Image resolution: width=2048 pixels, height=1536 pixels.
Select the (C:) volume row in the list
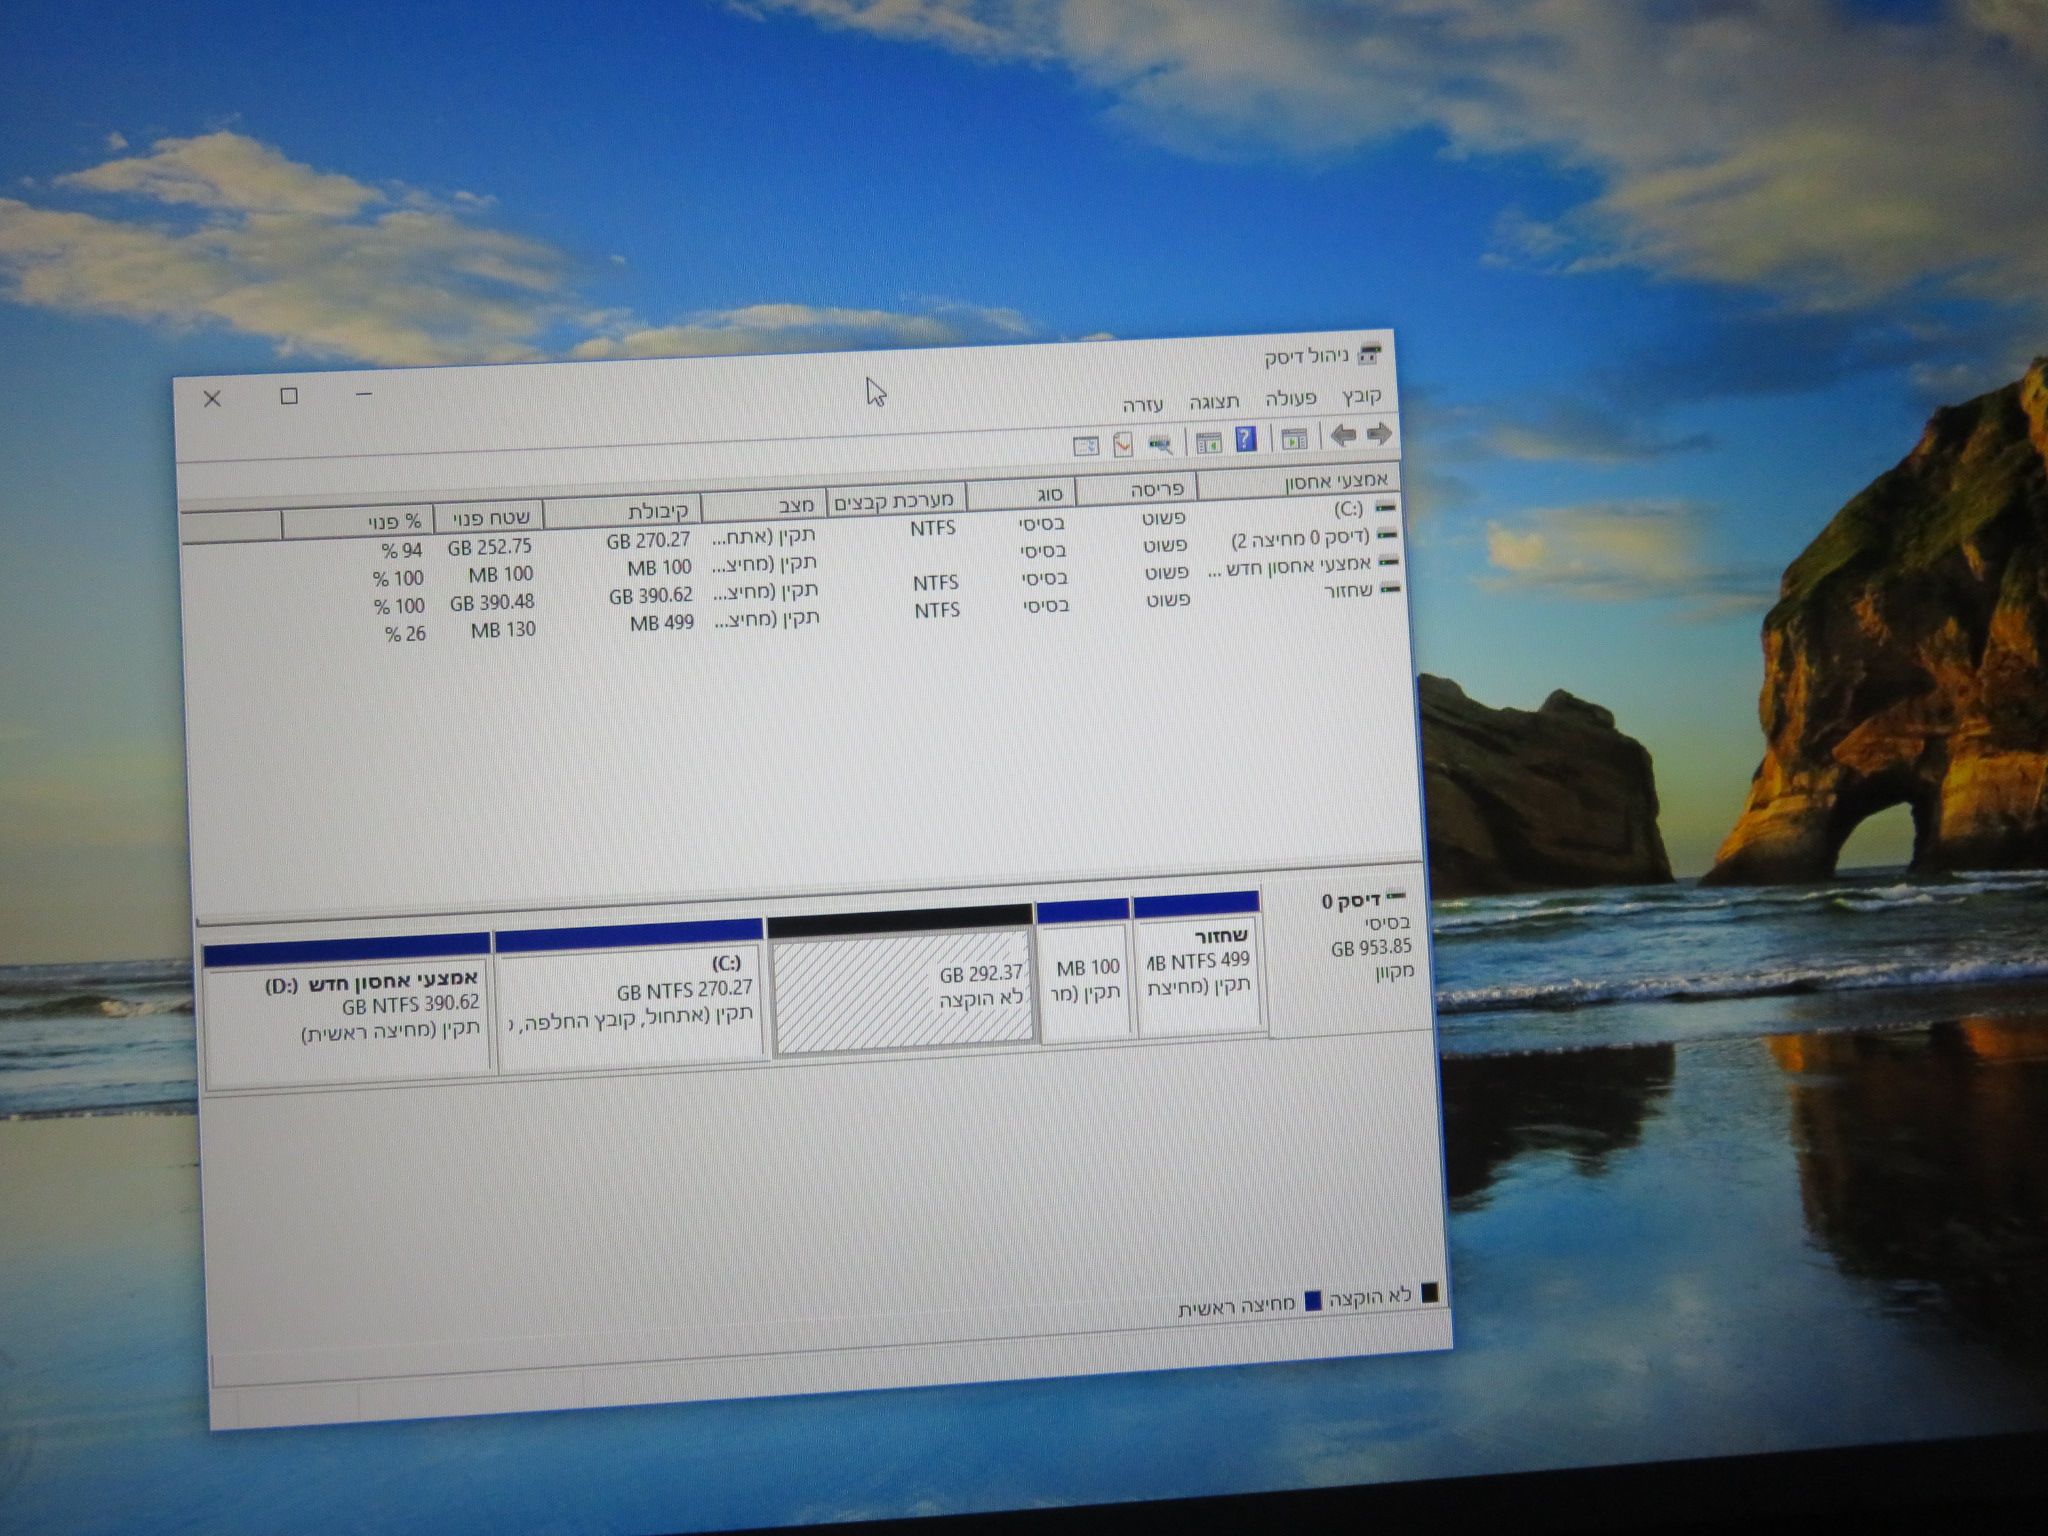[1348, 509]
